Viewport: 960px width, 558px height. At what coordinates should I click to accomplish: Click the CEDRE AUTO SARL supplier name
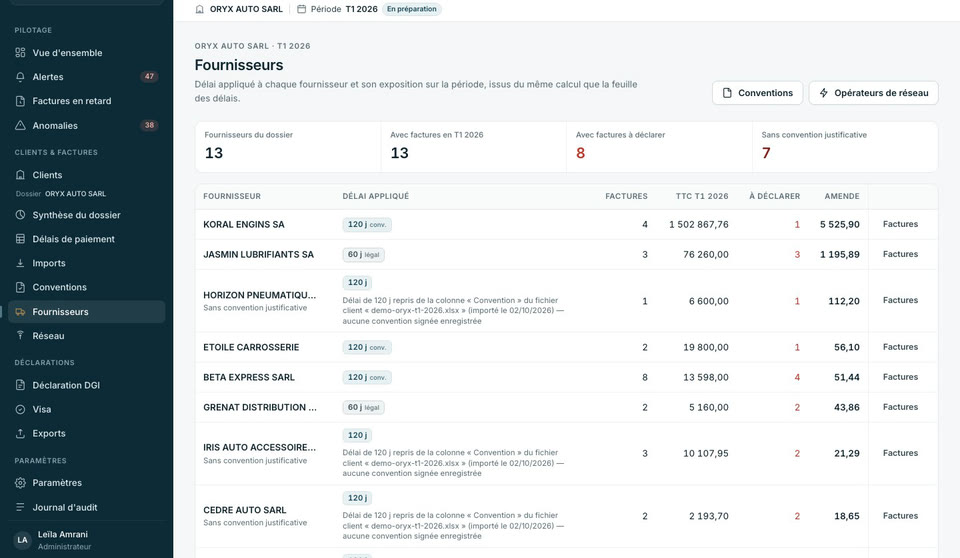(244, 510)
